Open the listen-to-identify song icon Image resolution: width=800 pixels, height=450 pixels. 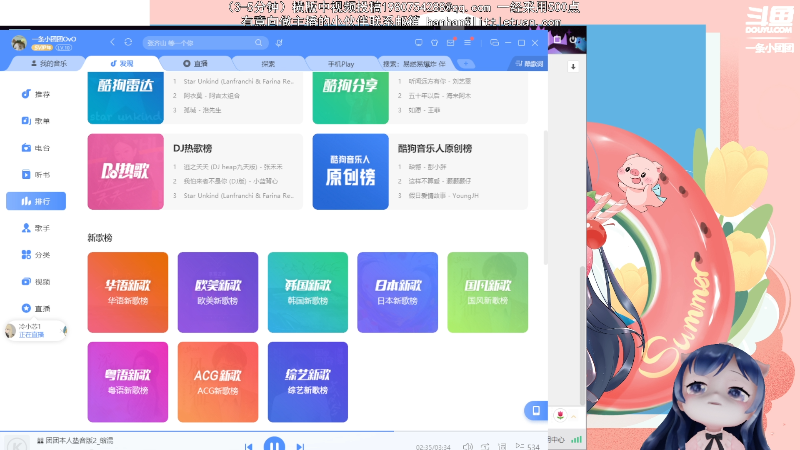point(279,43)
